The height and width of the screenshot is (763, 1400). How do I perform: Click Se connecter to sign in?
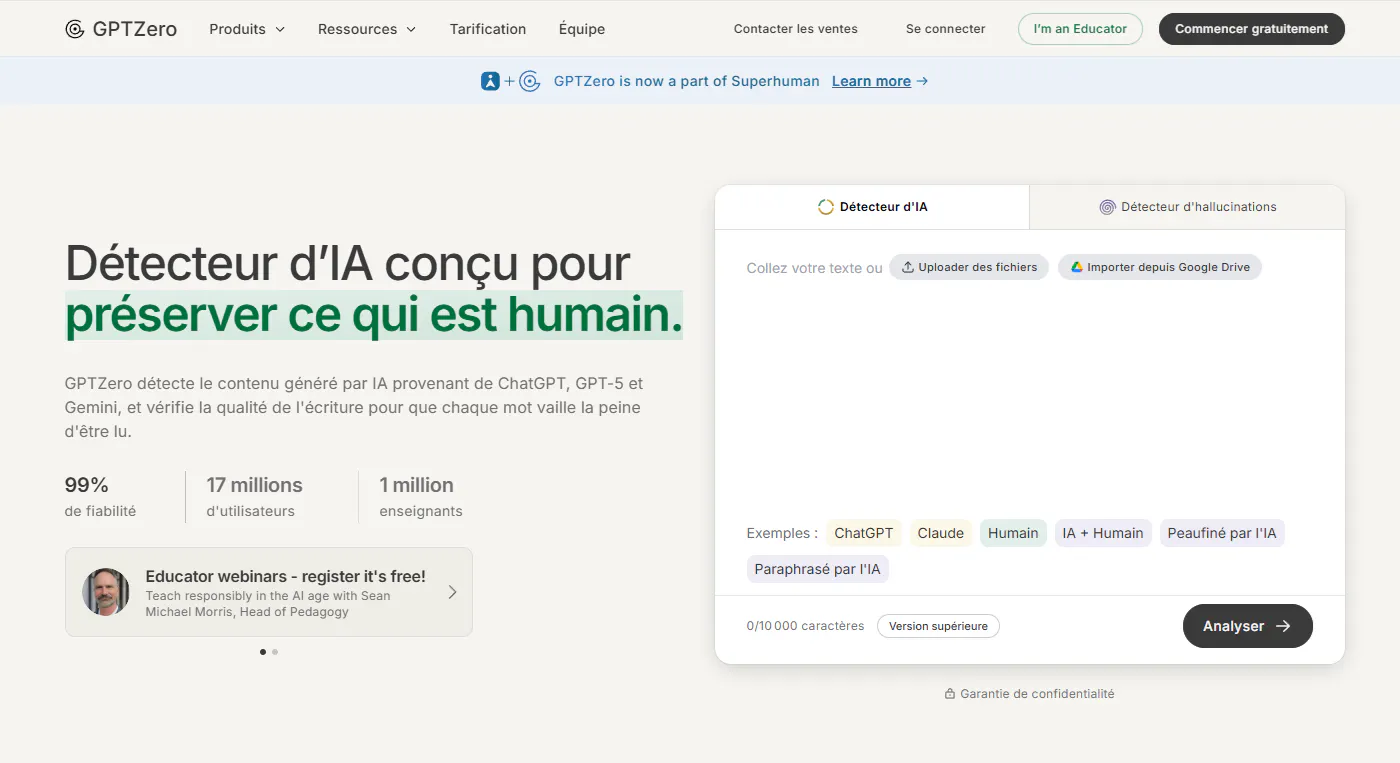(x=946, y=29)
